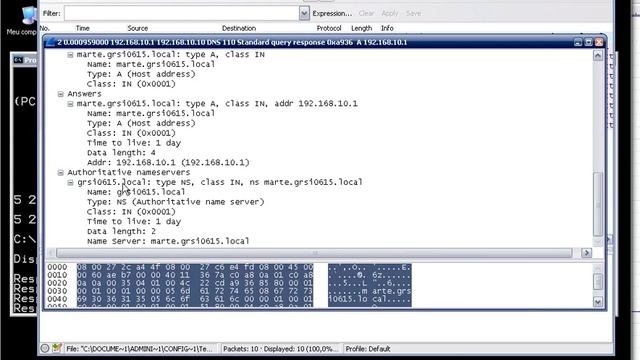
Task: Click the Apply filter button
Action: pos(390,13)
